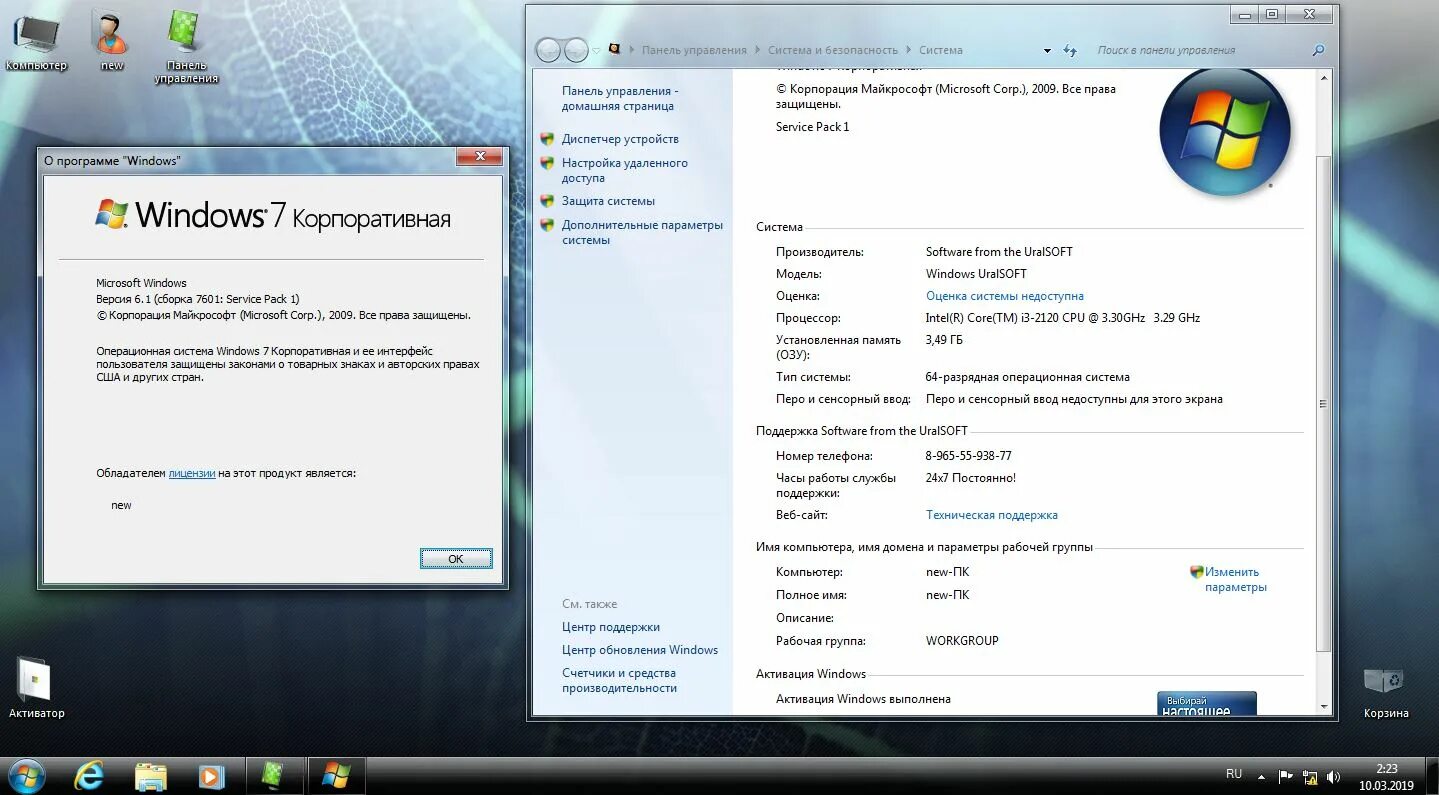Click shield icon beside Диспетчер устройств
The height and width of the screenshot is (795, 1439).
(547, 139)
